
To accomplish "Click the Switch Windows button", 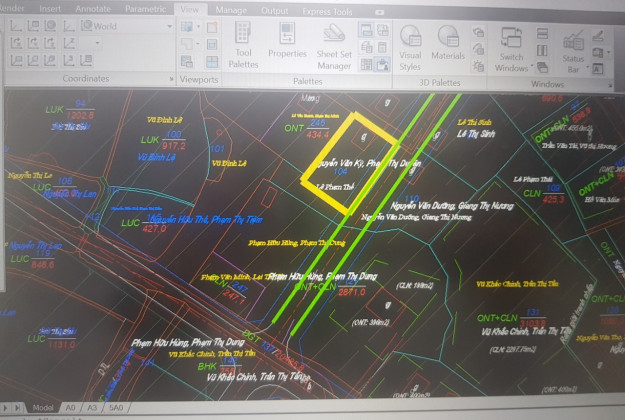I will tap(511, 46).
